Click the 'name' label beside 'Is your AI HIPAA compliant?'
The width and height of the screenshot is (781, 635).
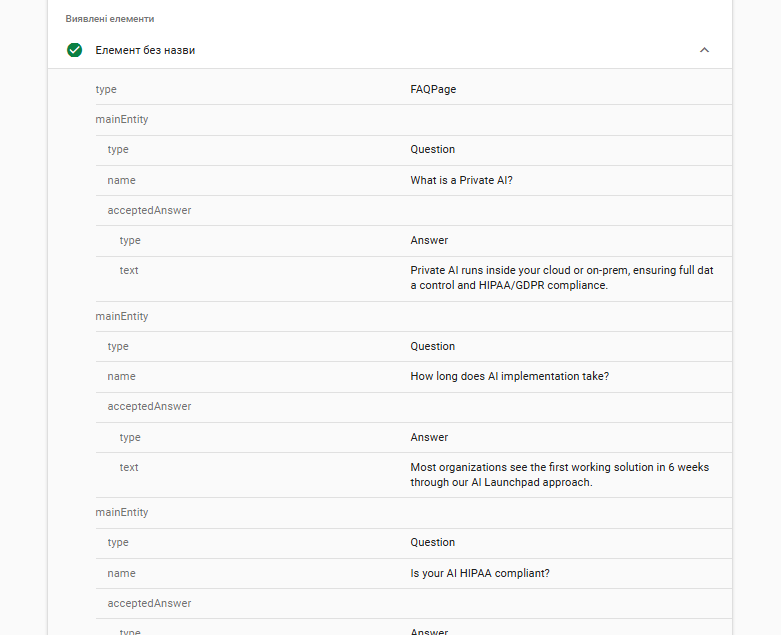(121, 573)
